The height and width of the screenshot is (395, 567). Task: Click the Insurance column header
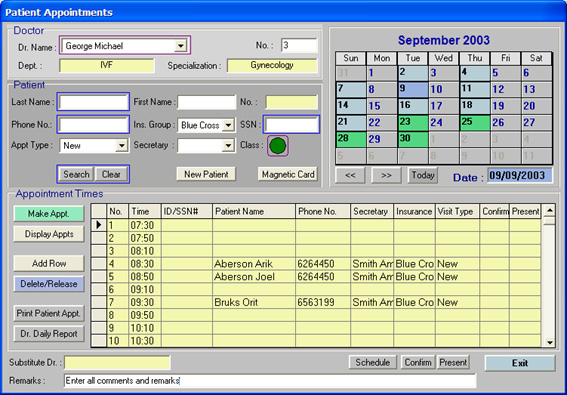[414, 211]
